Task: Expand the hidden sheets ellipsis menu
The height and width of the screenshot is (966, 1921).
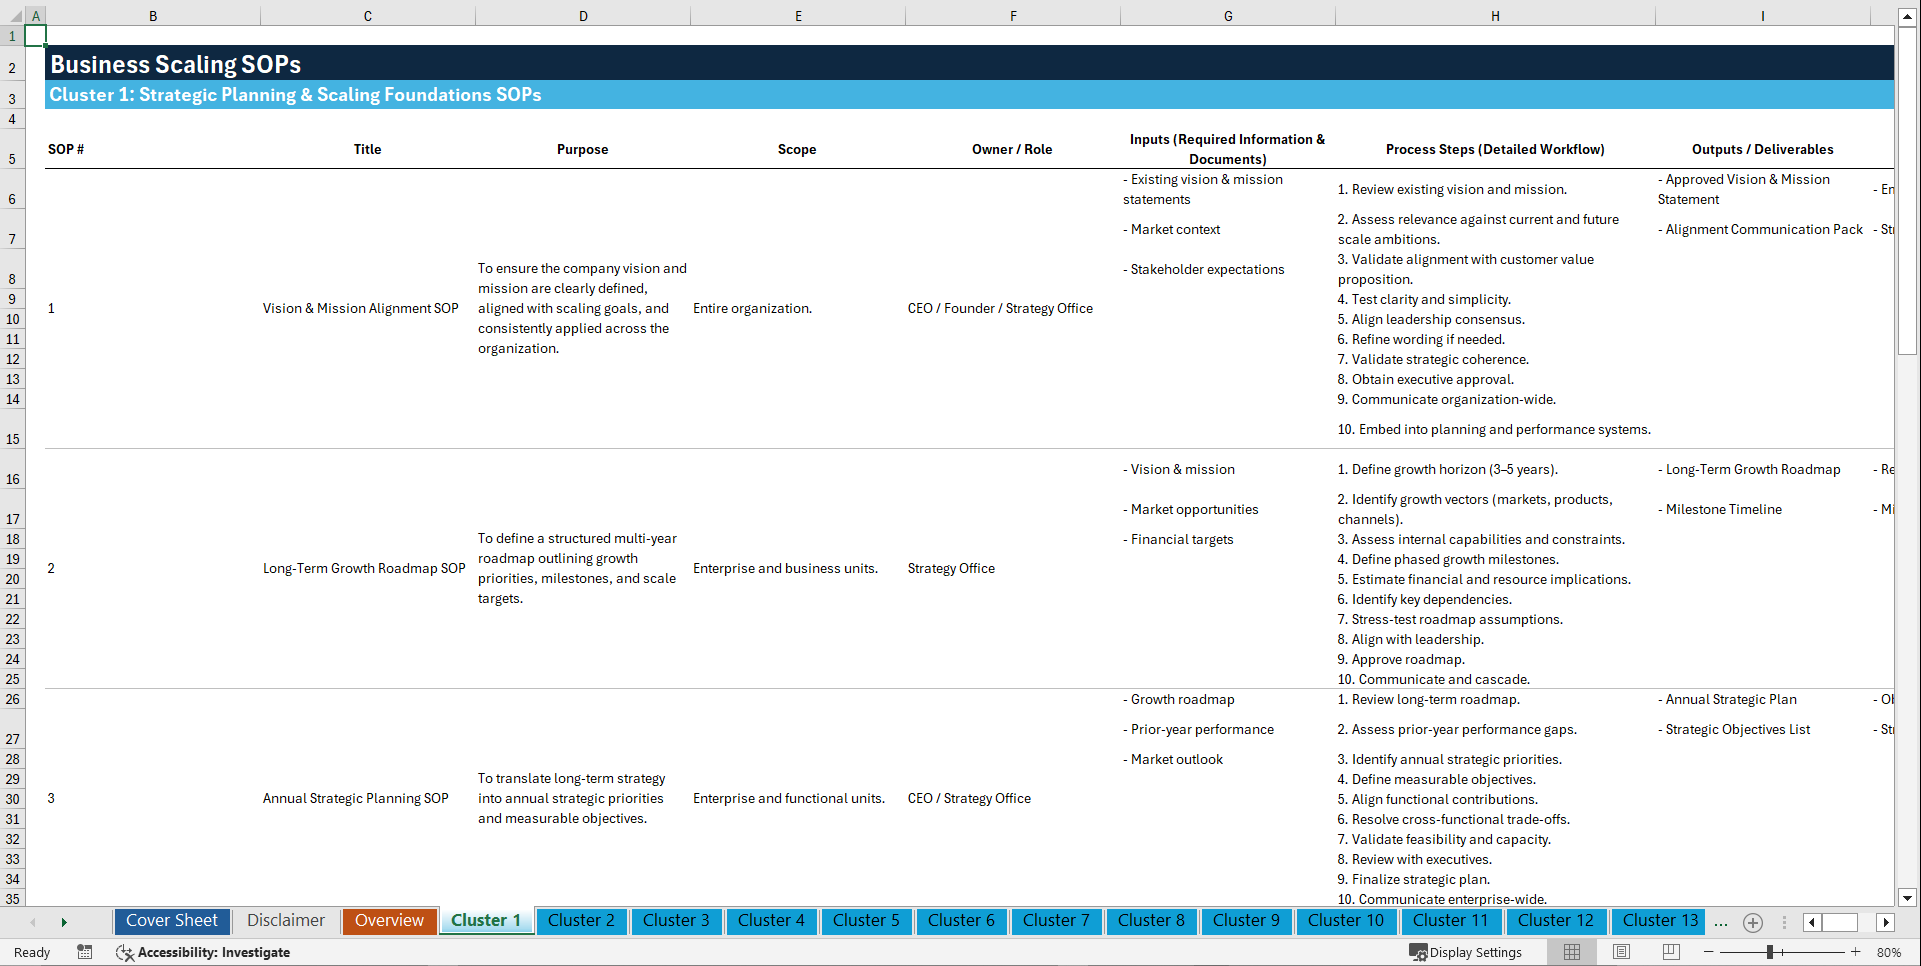Action: click(1720, 922)
